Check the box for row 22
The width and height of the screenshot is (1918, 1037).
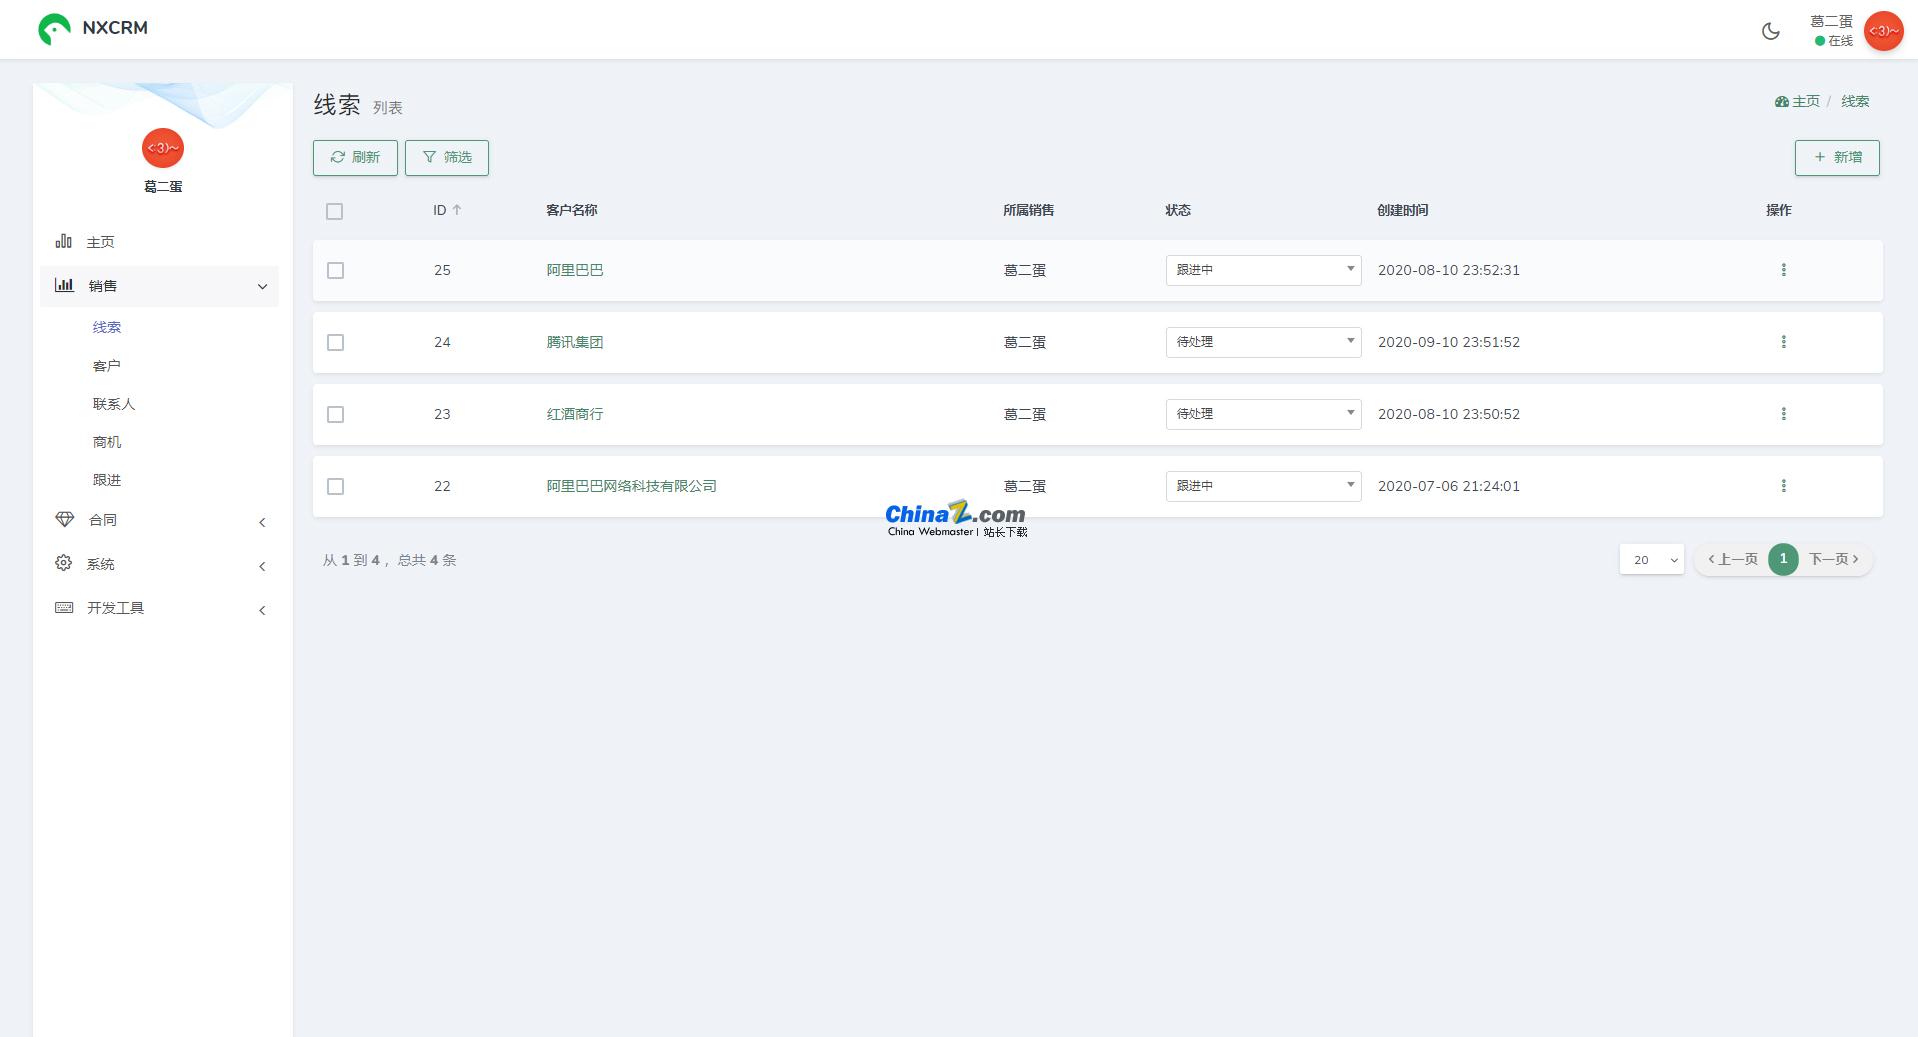coord(335,486)
